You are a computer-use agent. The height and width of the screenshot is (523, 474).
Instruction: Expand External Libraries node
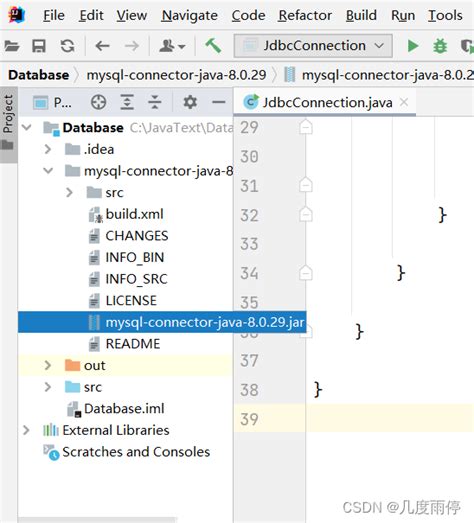pos(26,430)
